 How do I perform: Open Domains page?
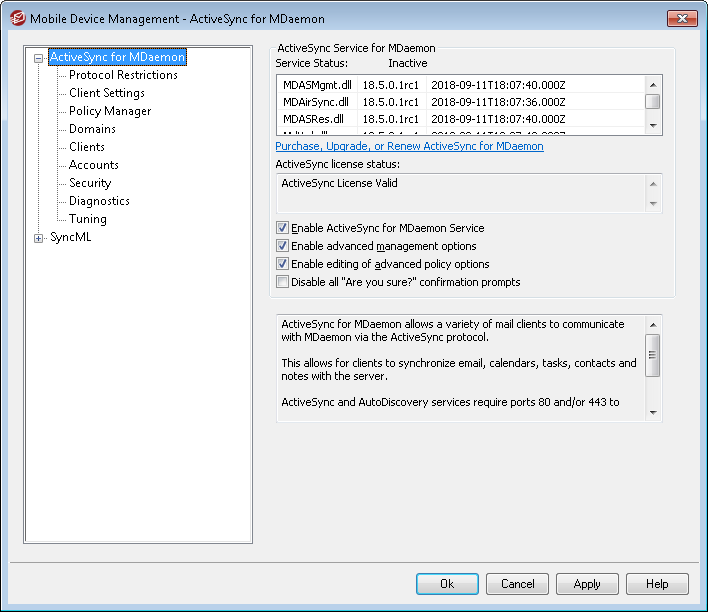93,129
